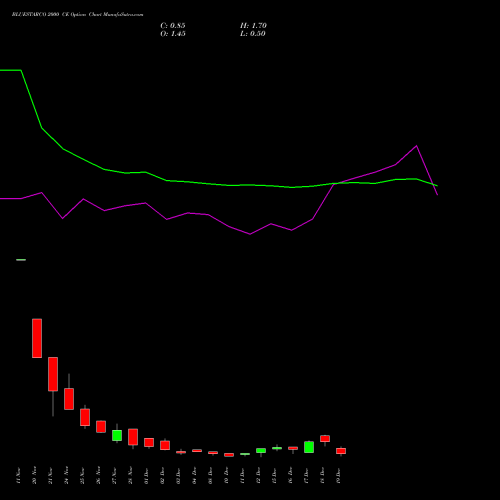
Task: Click the green line's flat top-left start
Action: tap(11, 70)
